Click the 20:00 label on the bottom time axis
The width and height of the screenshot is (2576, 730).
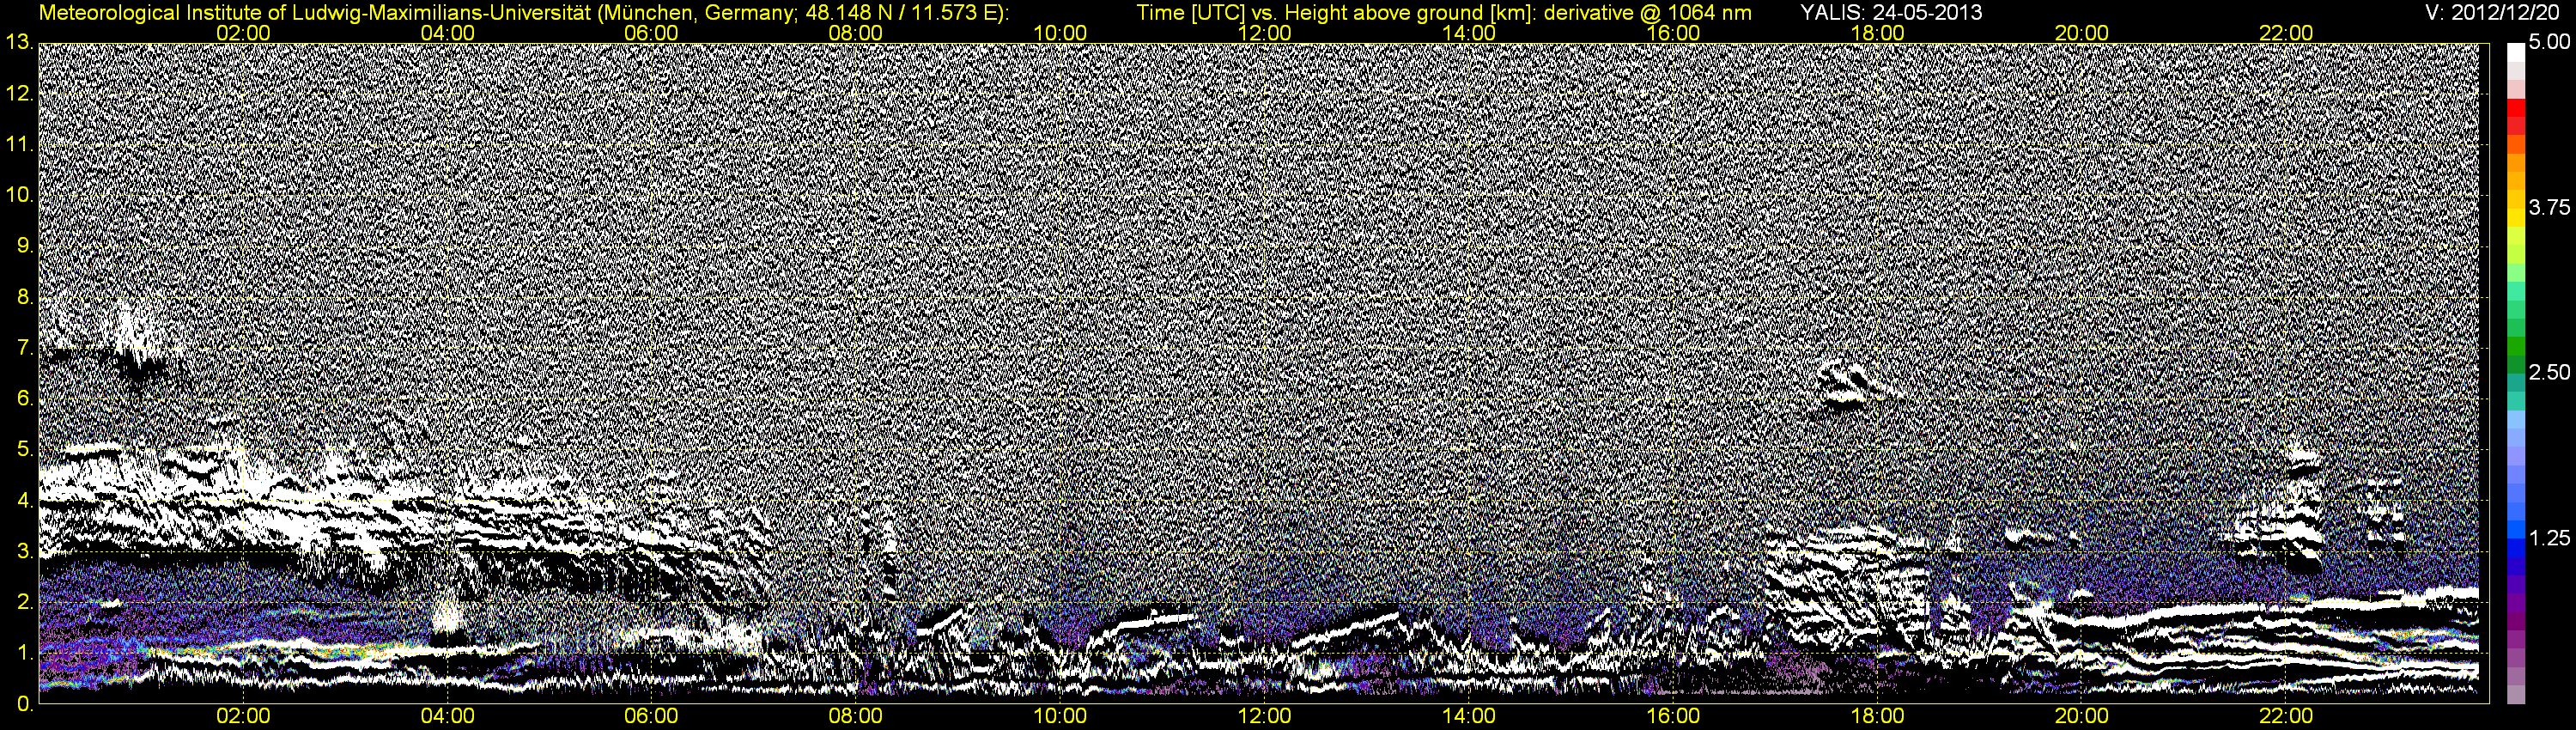2082,716
